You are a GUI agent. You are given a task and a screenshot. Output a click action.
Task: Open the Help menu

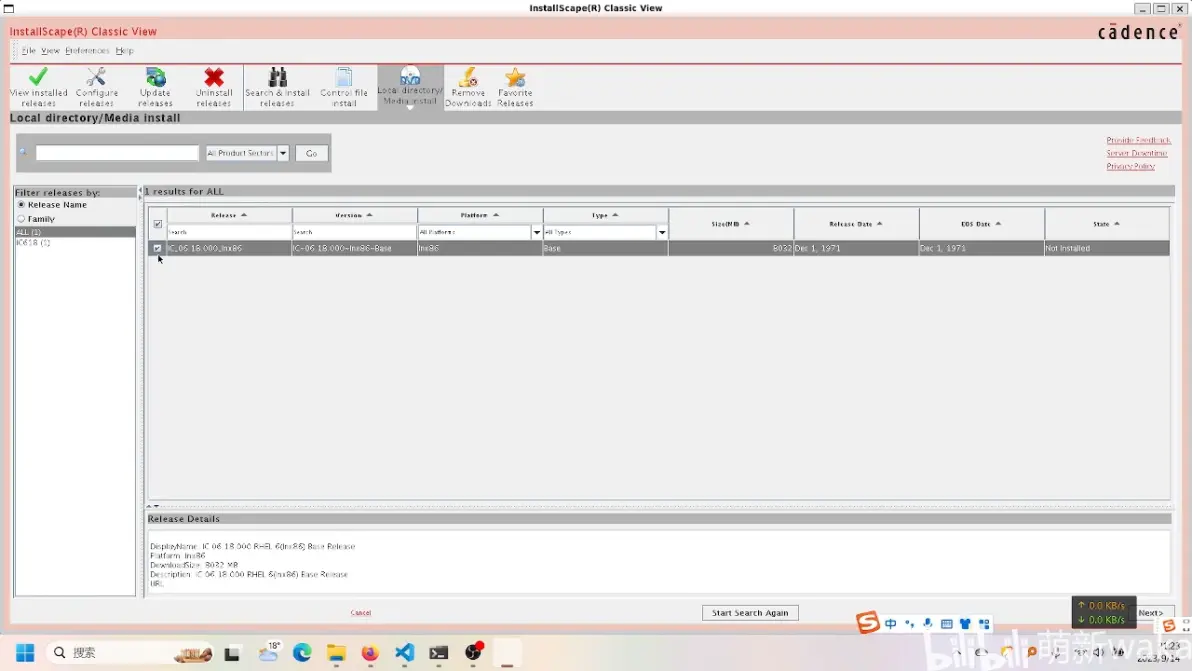pyautogui.click(x=124, y=51)
